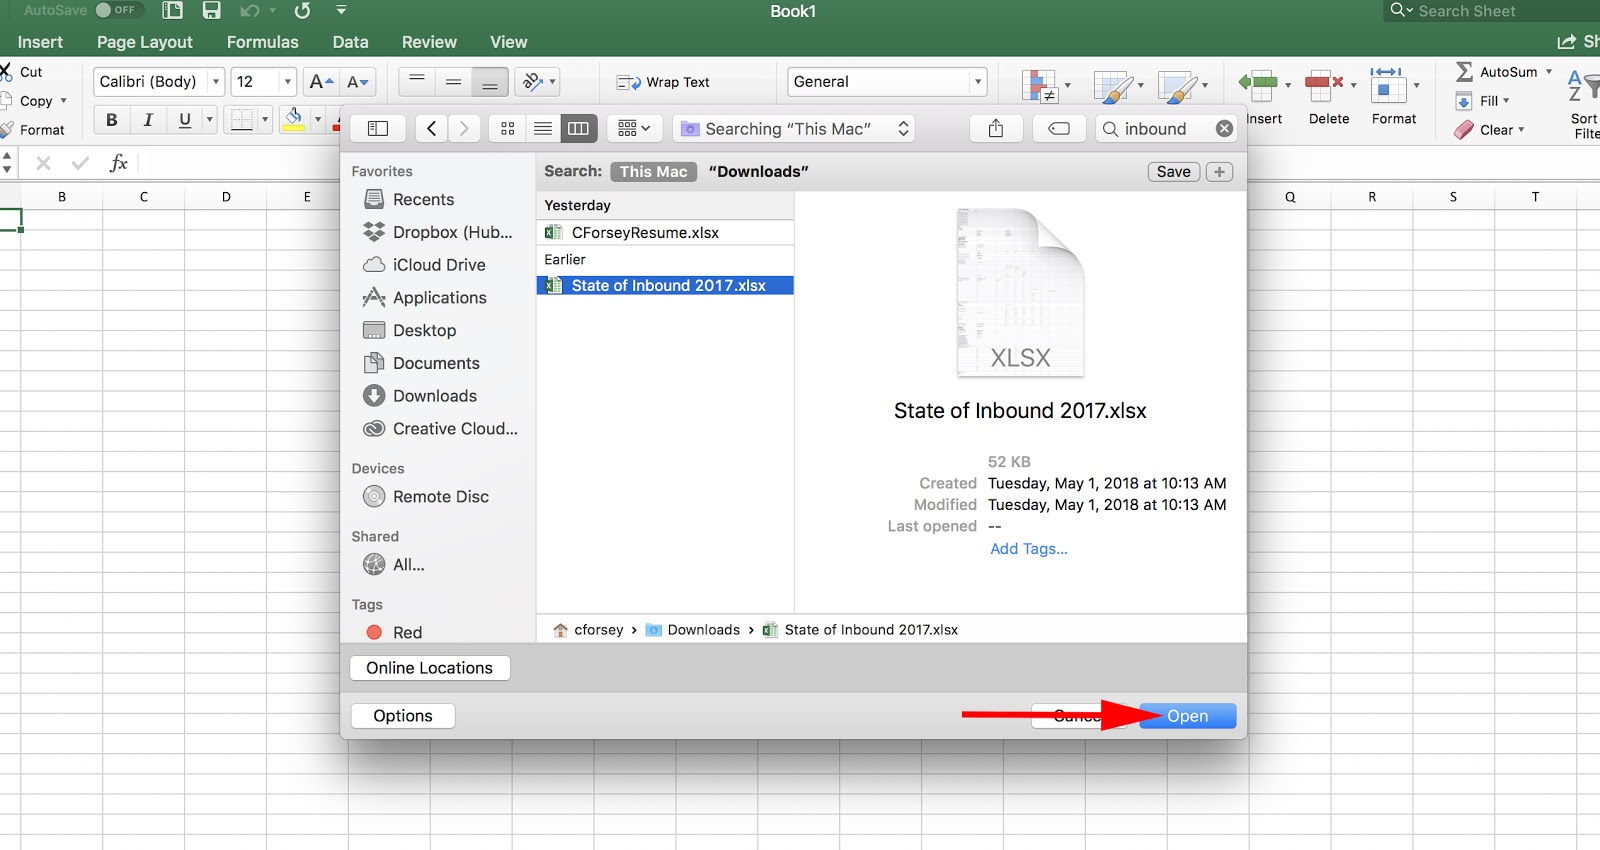
Task: Click the fill color paint bucket swatch
Action: pyautogui.click(x=294, y=120)
